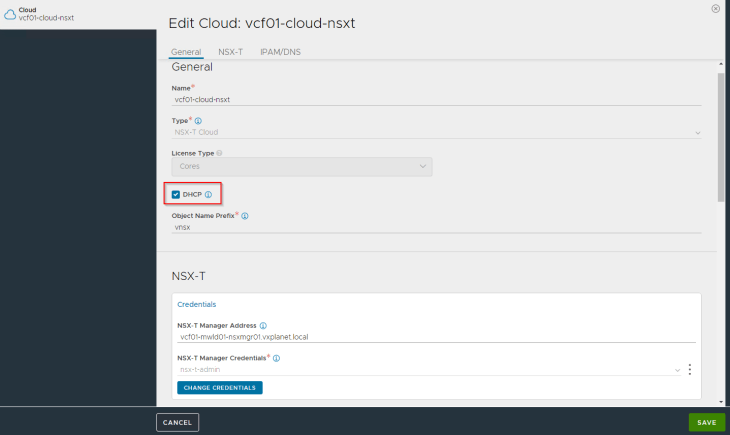Click the info icon next to Type
Image resolution: width=730 pixels, height=435 pixels.
[x=198, y=121]
